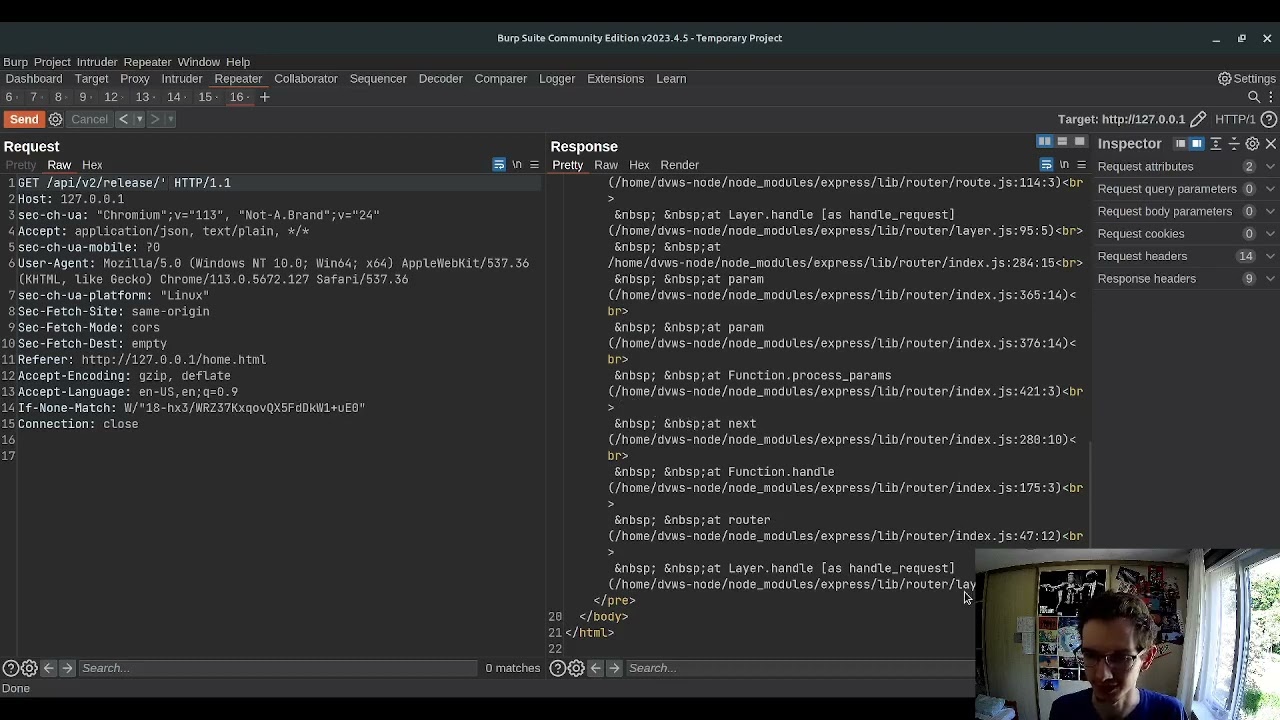1280x720 pixels.
Task: Click the magnifier search icon in tab bar
Action: [x=1254, y=97]
